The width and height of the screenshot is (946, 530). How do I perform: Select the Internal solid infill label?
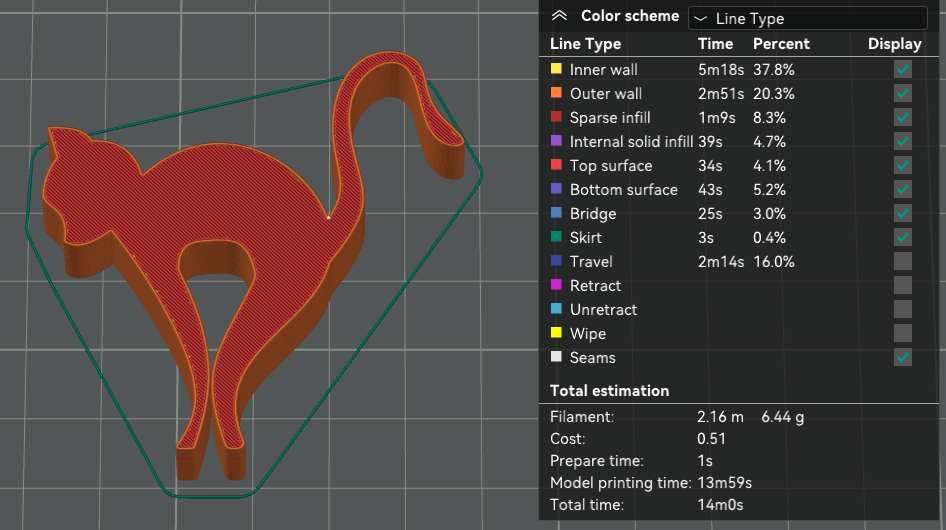pyautogui.click(x=631, y=142)
